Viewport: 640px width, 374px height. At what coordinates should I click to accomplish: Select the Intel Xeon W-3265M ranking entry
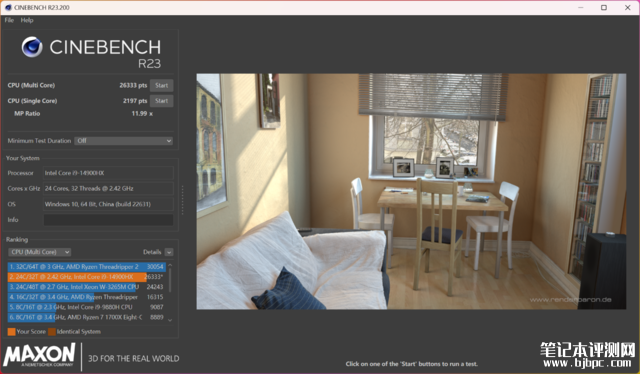coord(87,287)
